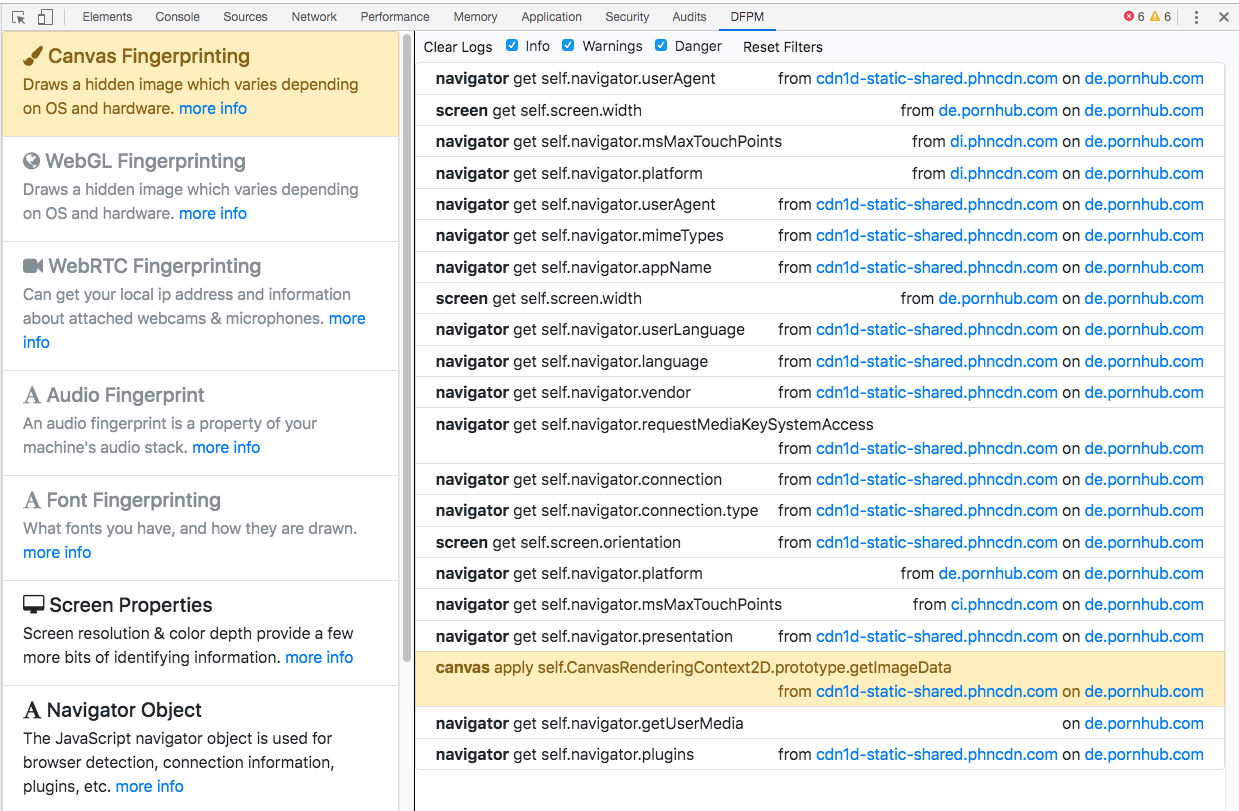The width and height of the screenshot is (1239, 811).
Task: Click the Audio Fingerprint letter icon
Action: pos(32,395)
